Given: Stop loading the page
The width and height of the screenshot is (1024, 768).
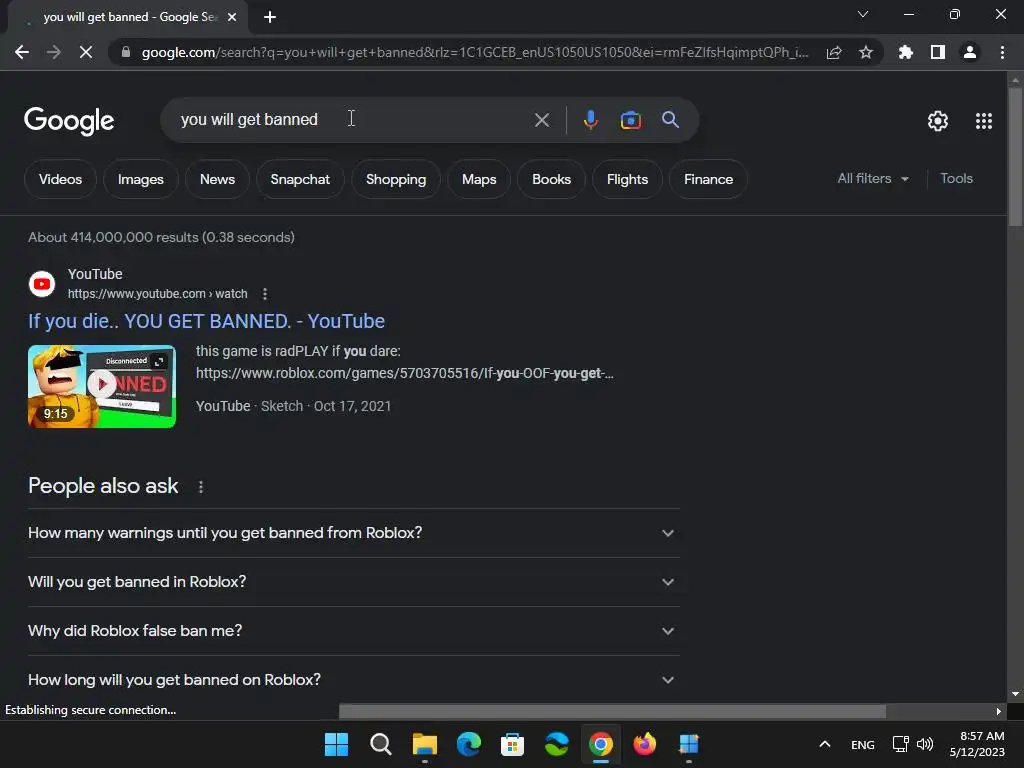Looking at the screenshot, I should click(x=86, y=52).
